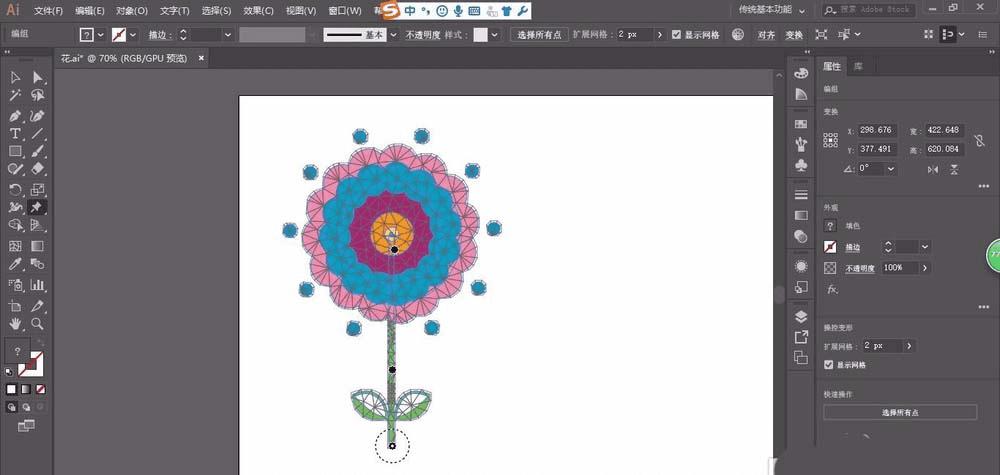Open the 效果(C) menu
Screen dimensions: 1000x475
click(259, 11)
